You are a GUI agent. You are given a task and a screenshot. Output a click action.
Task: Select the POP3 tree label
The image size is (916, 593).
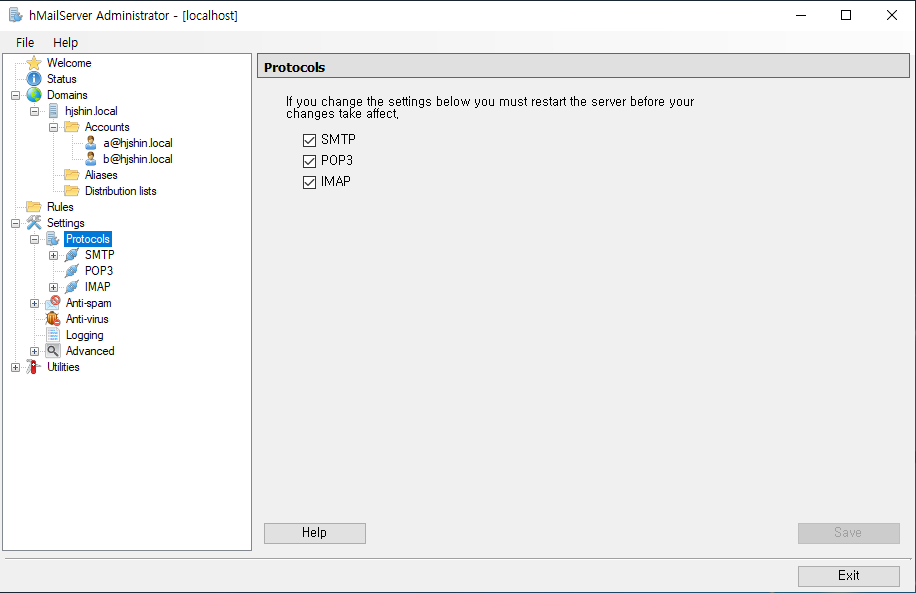click(x=99, y=271)
